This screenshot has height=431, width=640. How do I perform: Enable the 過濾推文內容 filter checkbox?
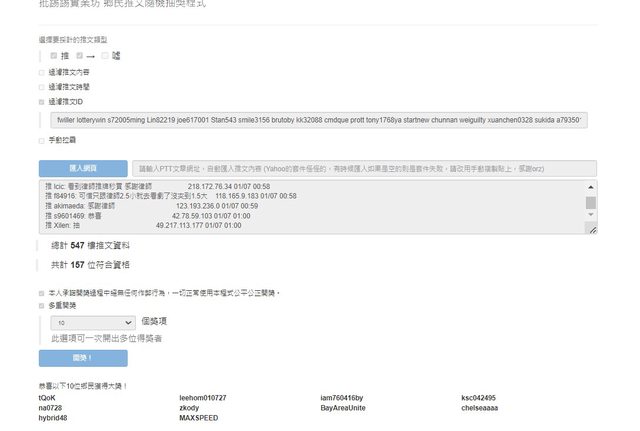[42, 72]
